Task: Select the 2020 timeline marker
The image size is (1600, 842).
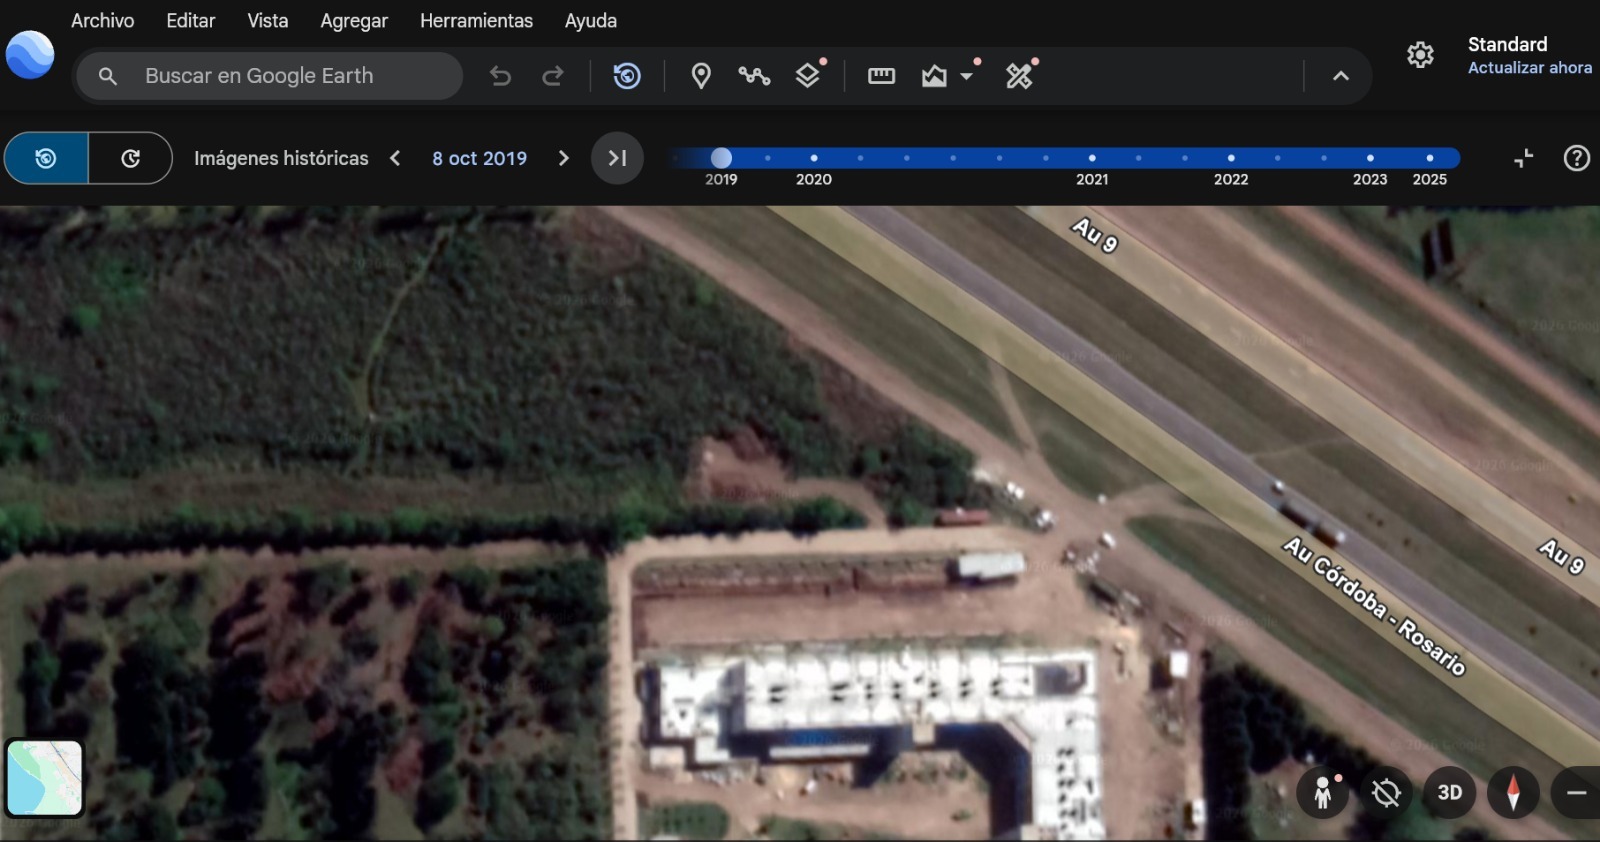Action: pos(814,158)
